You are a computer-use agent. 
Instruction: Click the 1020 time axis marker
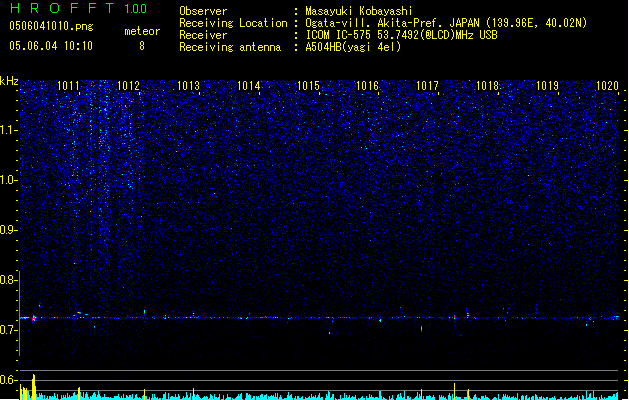(607, 86)
